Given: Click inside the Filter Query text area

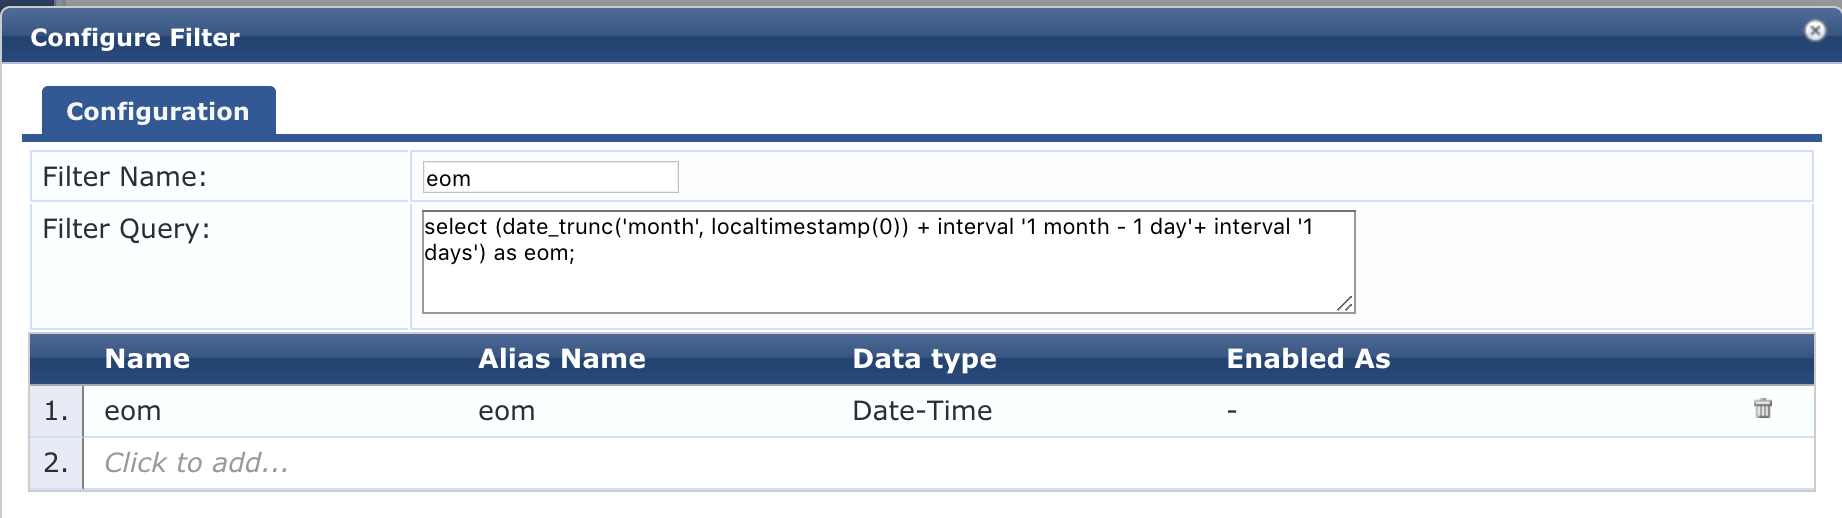Looking at the screenshot, I should tap(888, 261).
